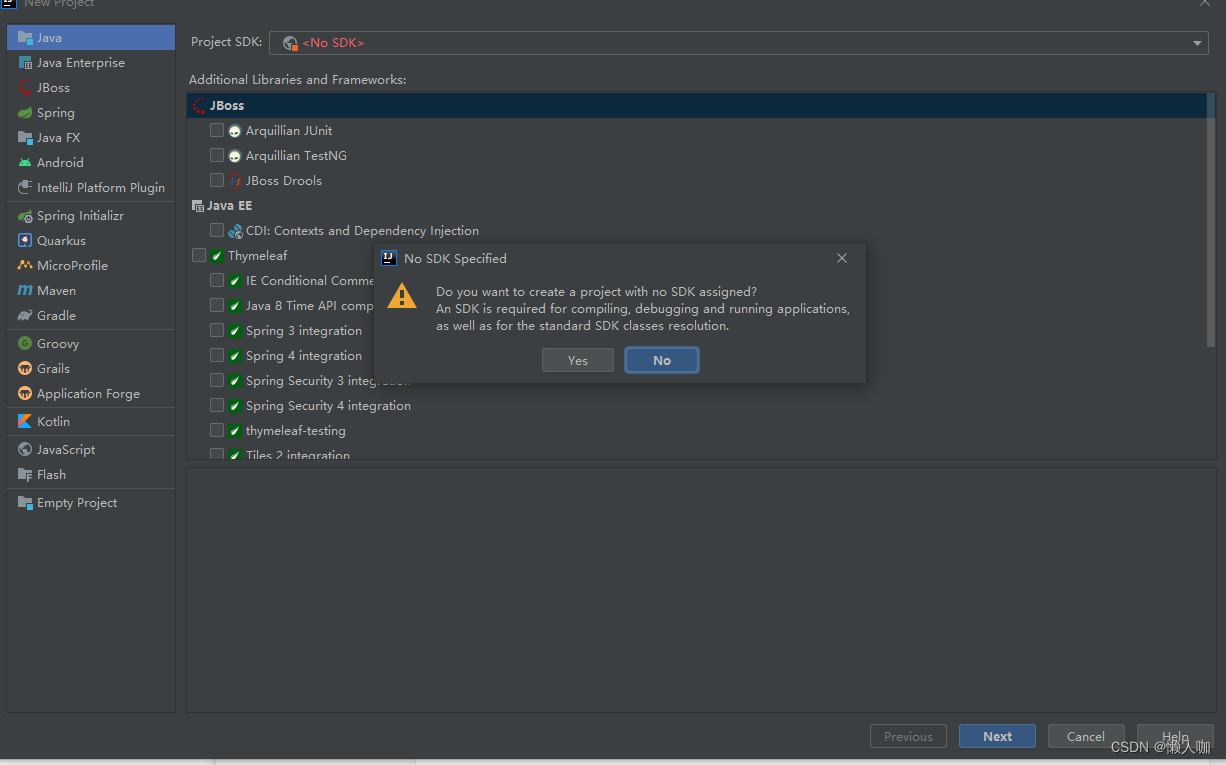Click the Cancel button

click(x=1086, y=736)
